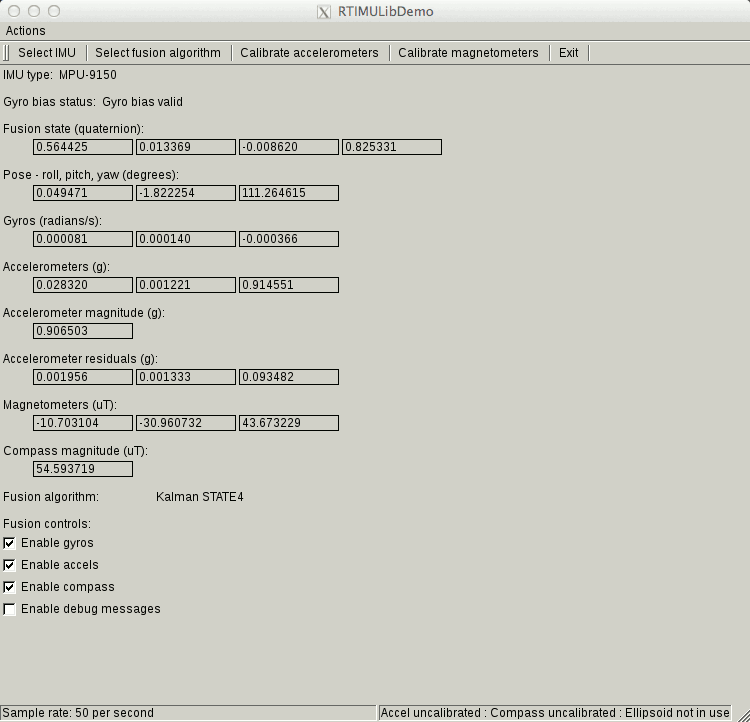The image size is (750, 722).
Task: Click the X11 icon in title bar
Action: pyautogui.click(x=323, y=12)
